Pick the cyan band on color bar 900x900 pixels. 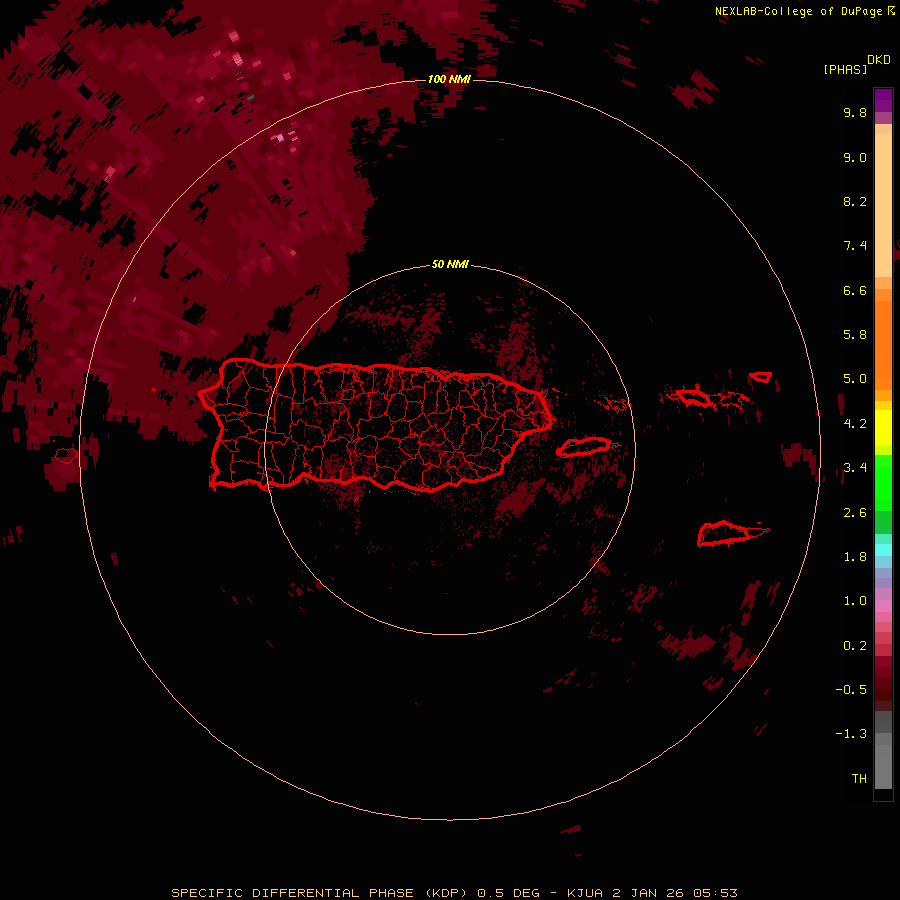click(883, 549)
